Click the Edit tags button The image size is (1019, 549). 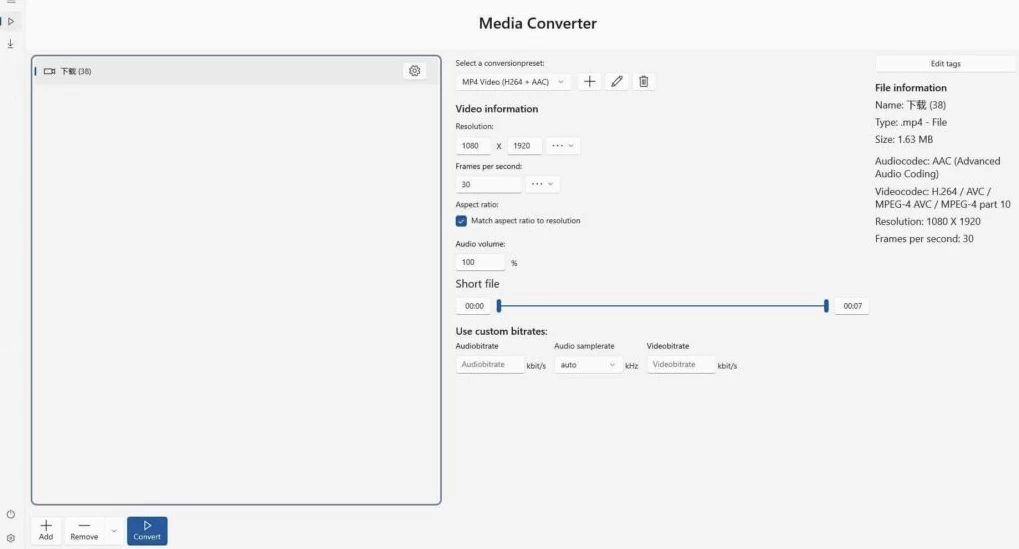pyautogui.click(x=945, y=63)
